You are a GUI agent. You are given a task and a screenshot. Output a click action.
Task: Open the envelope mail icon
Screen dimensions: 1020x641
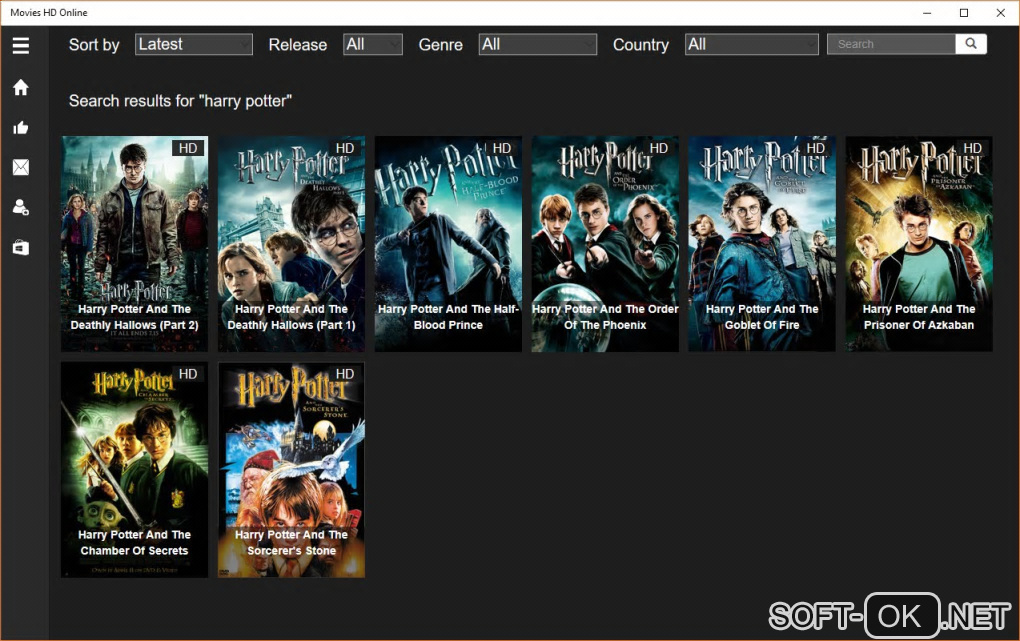(x=21, y=167)
